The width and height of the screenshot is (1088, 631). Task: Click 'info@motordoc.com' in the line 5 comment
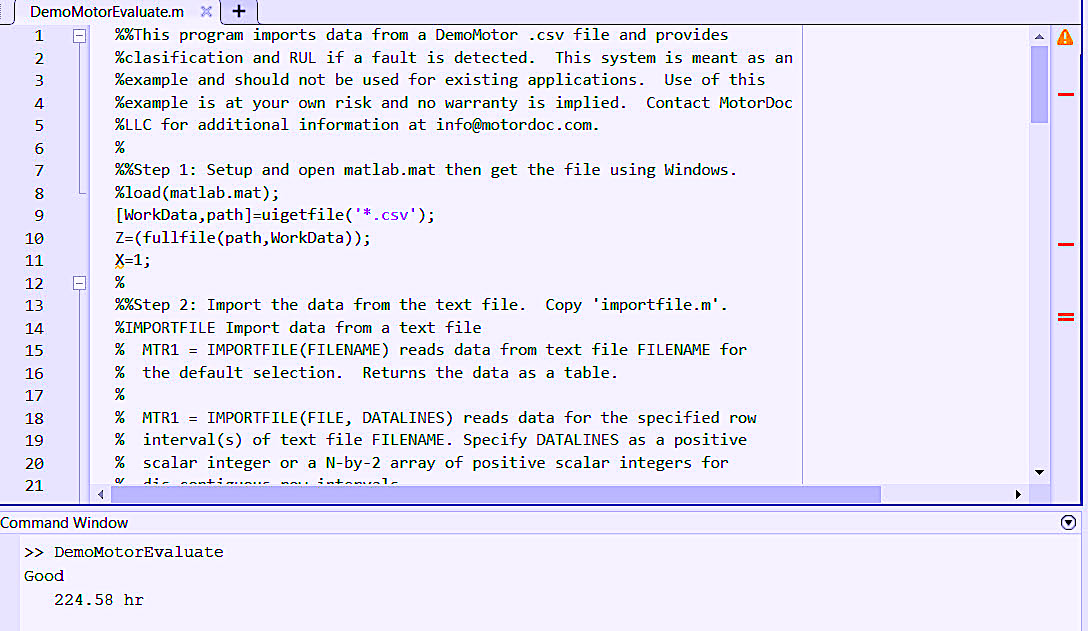513,125
